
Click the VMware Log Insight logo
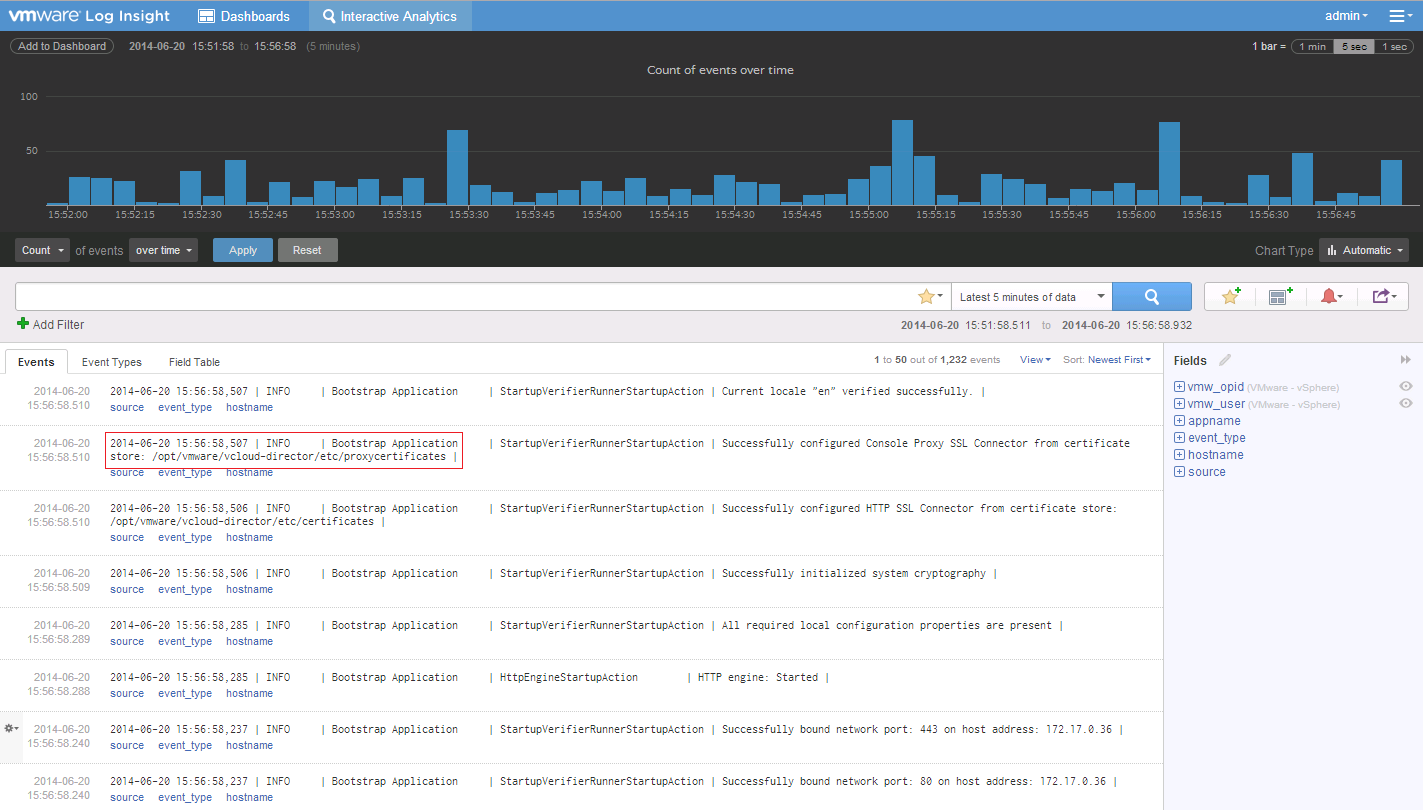[x=89, y=16]
